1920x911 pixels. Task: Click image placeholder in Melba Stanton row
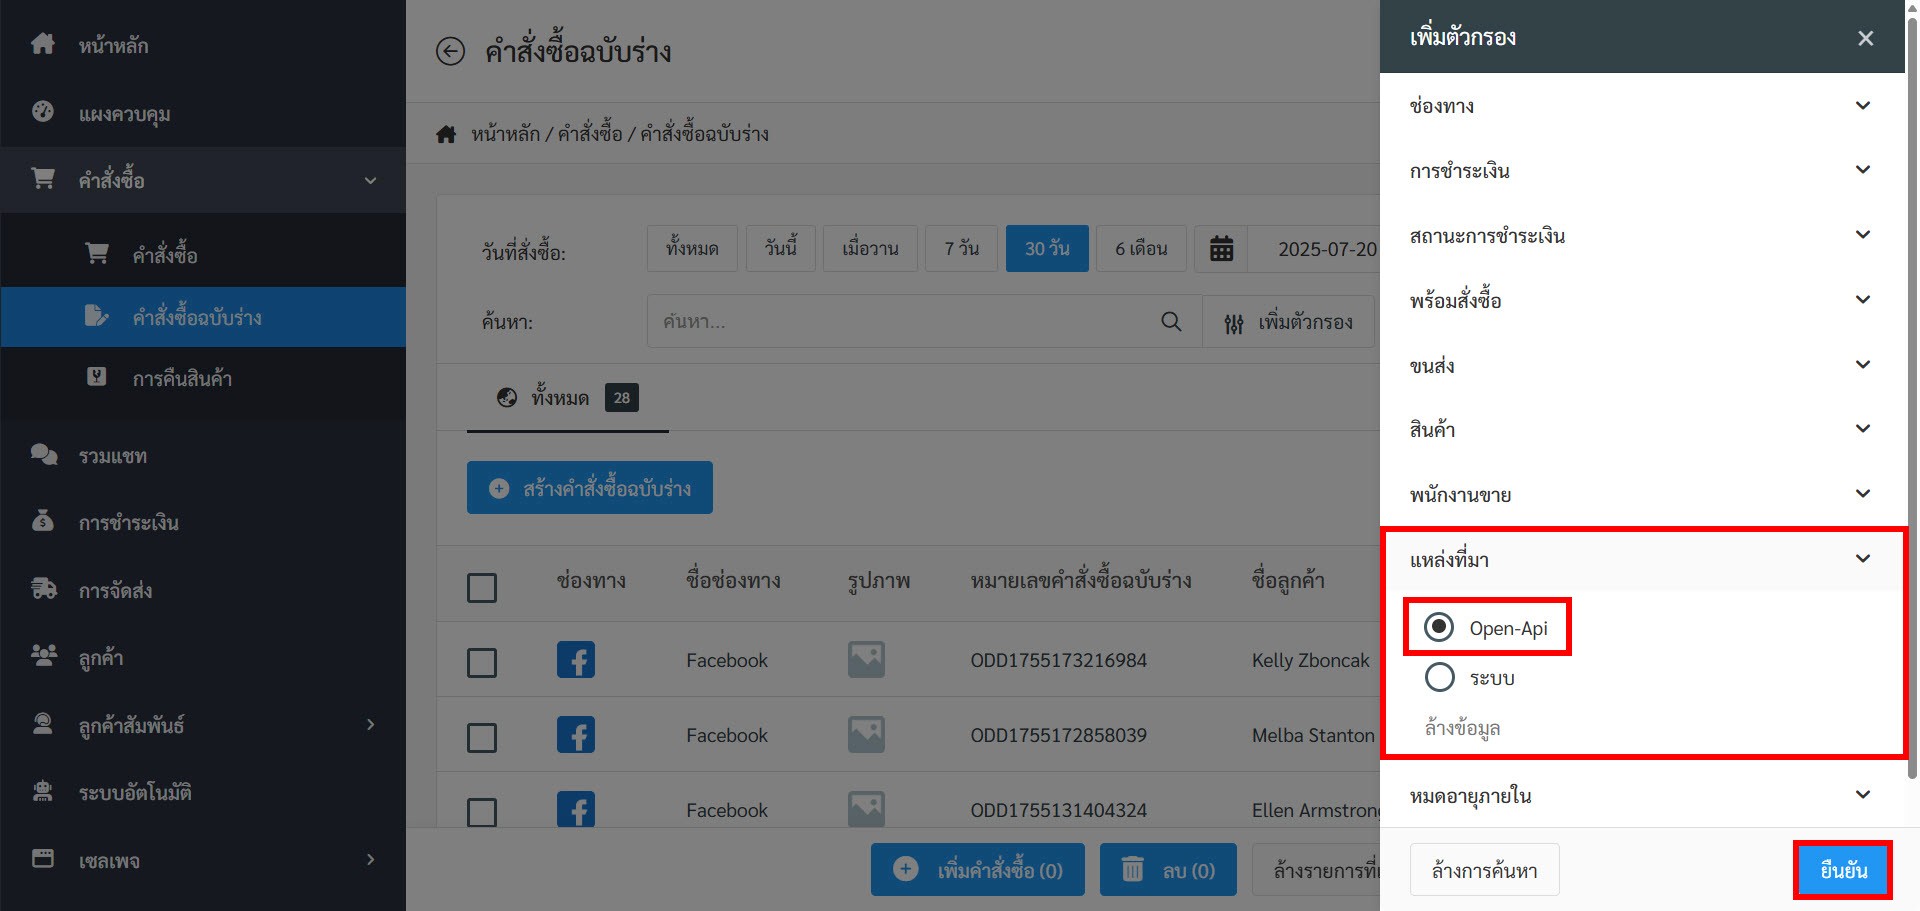(x=866, y=734)
